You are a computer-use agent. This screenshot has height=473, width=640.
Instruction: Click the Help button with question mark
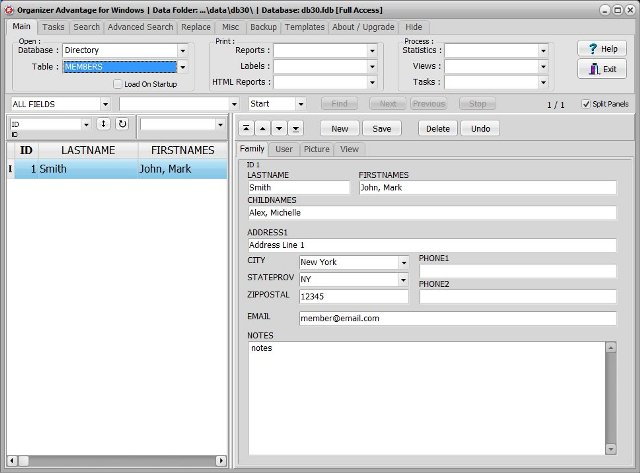click(x=602, y=49)
